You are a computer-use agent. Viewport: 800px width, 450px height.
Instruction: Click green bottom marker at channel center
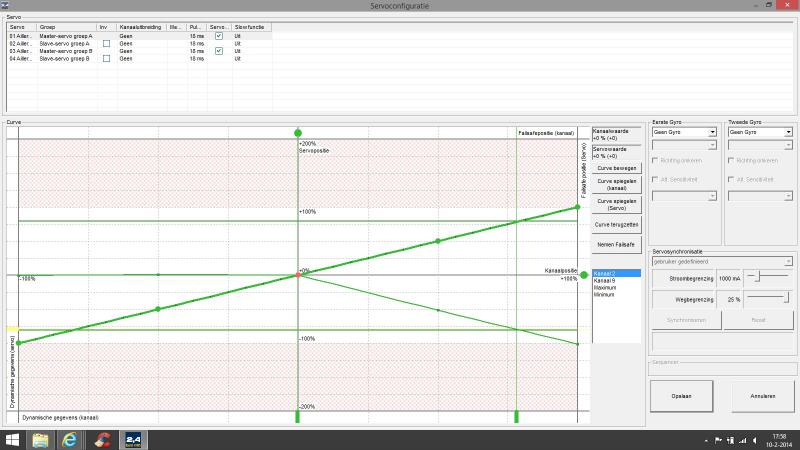click(298, 416)
